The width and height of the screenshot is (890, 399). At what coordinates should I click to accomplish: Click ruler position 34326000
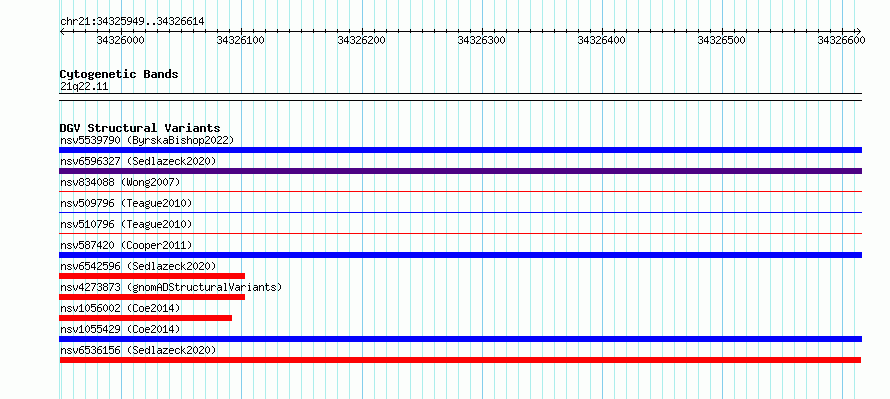coord(120,40)
